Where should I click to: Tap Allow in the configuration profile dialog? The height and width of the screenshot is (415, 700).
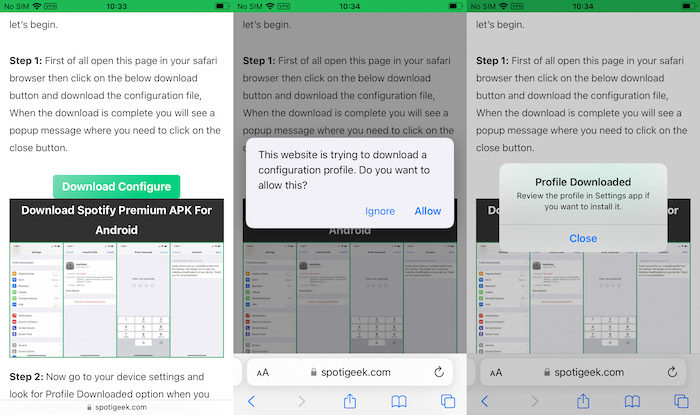(x=428, y=211)
